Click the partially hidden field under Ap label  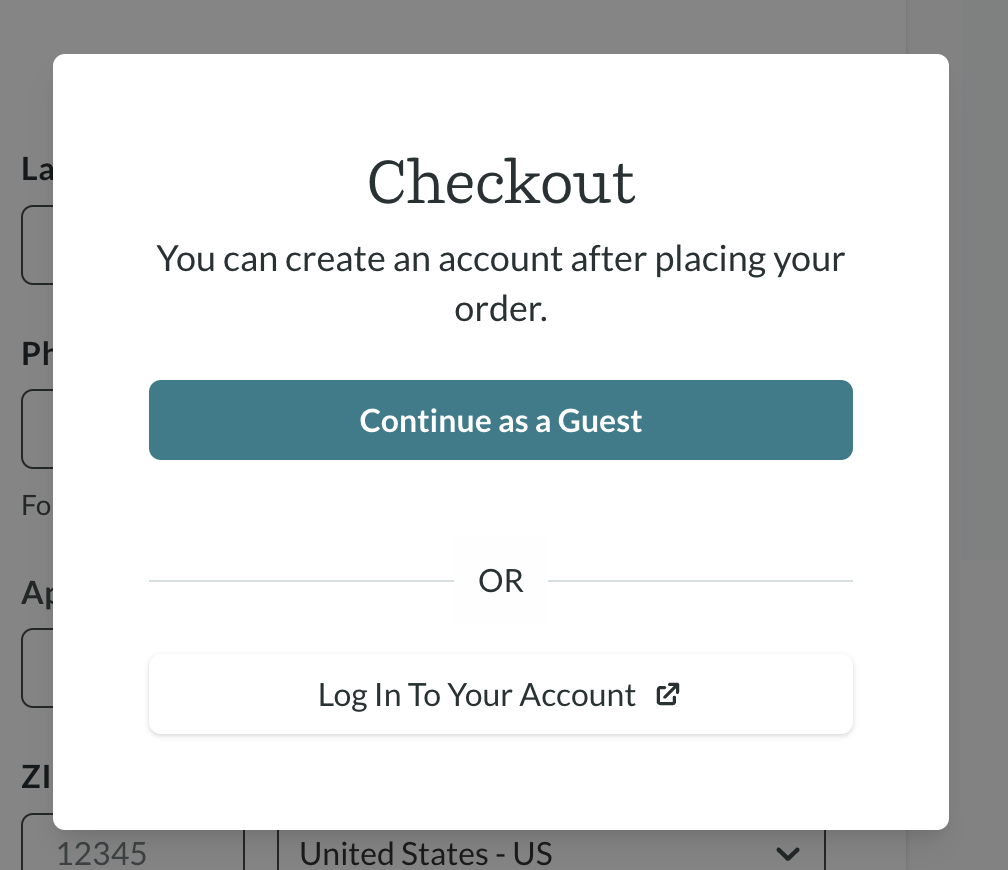(x=37, y=668)
